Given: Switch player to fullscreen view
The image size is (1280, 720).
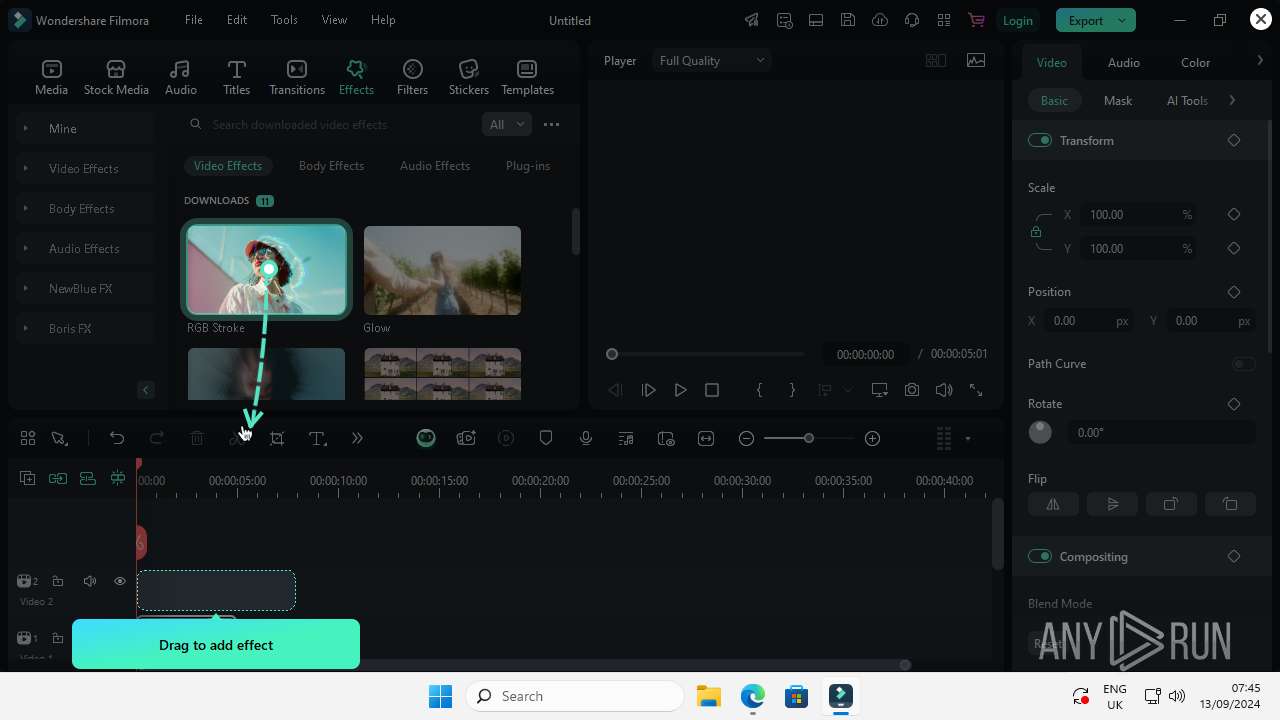Looking at the screenshot, I should tap(976, 390).
